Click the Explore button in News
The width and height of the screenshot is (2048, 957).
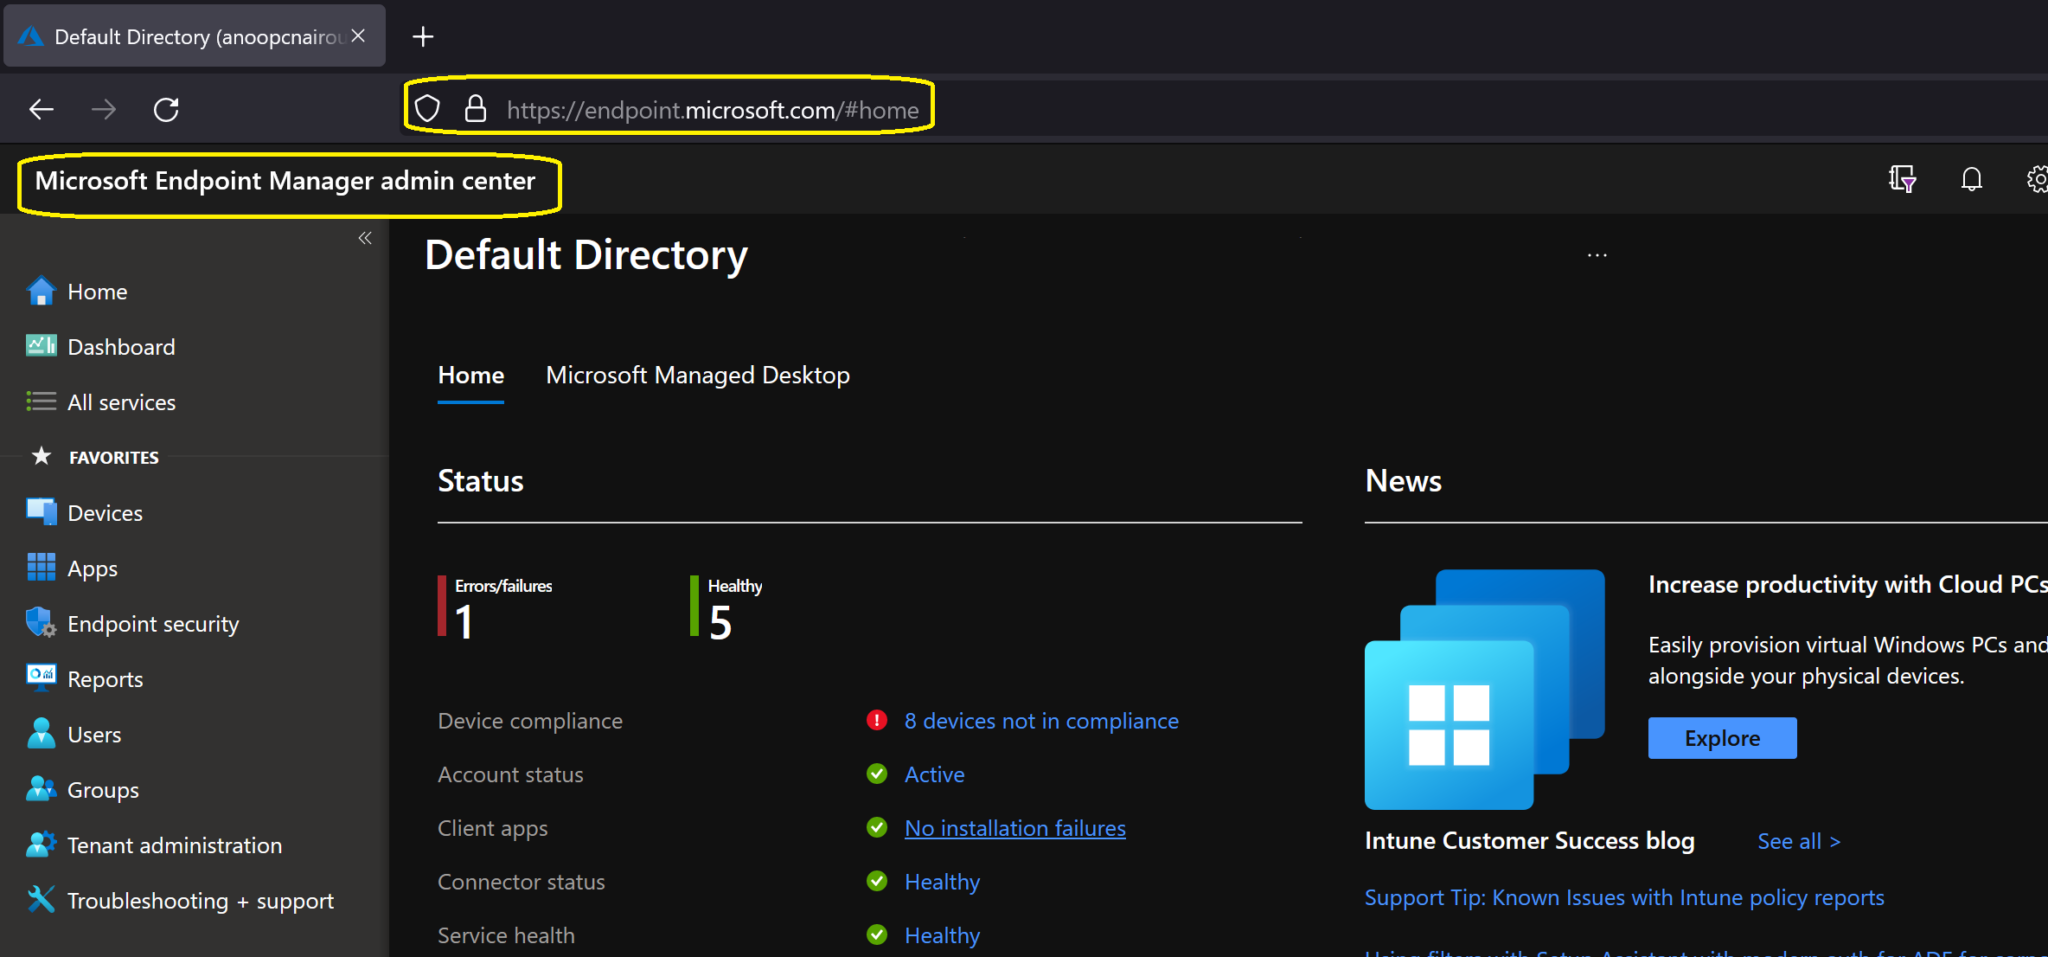pyautogui.click(x=1721, y=738)
